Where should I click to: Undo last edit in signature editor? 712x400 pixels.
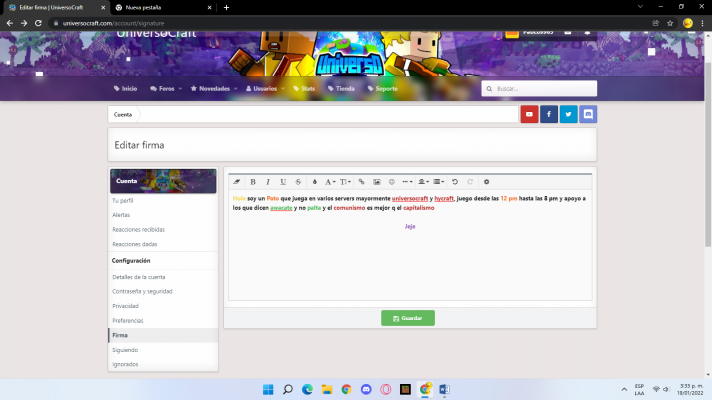(455, 182)
